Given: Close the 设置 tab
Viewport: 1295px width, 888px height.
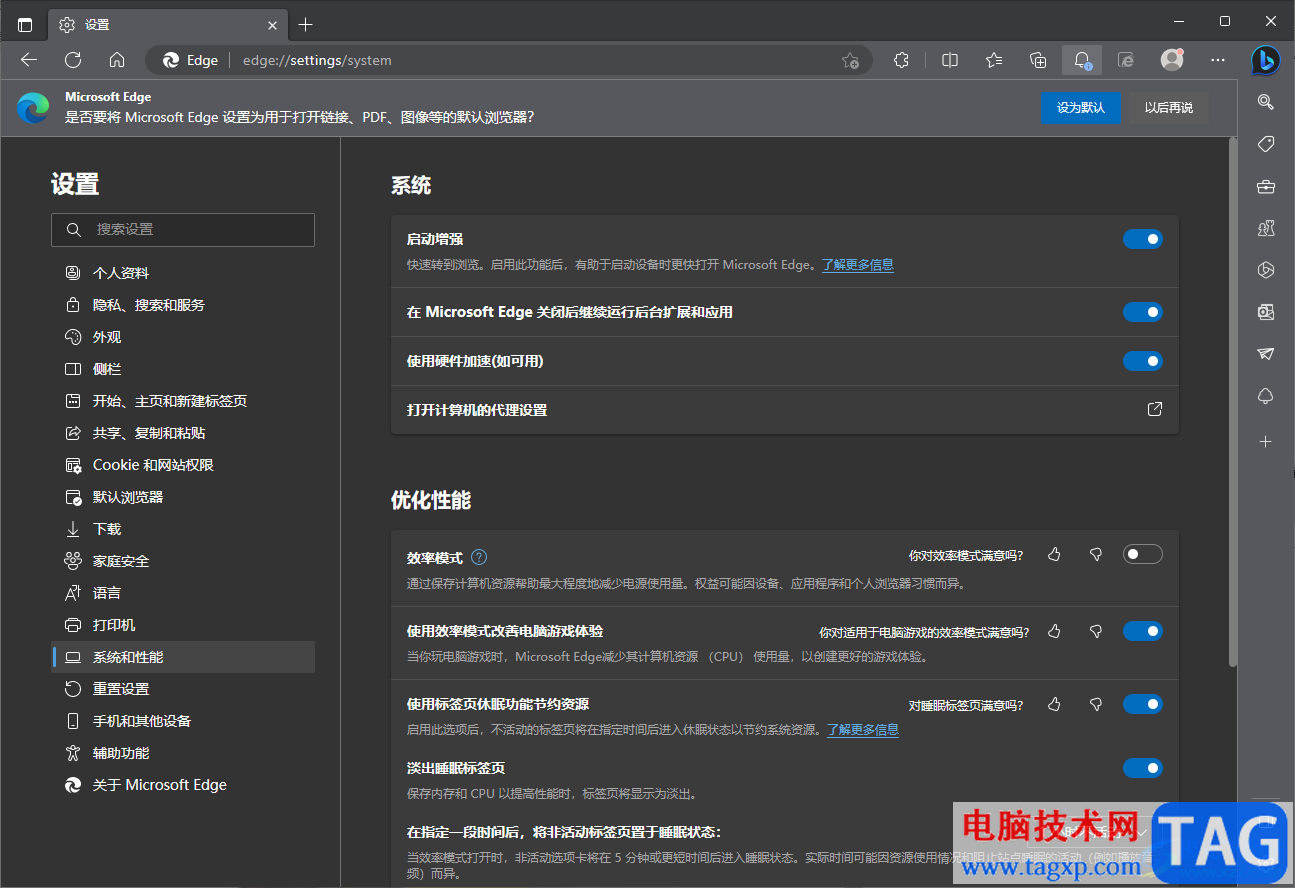Looking at the screenshot, I should click(273, 24).
